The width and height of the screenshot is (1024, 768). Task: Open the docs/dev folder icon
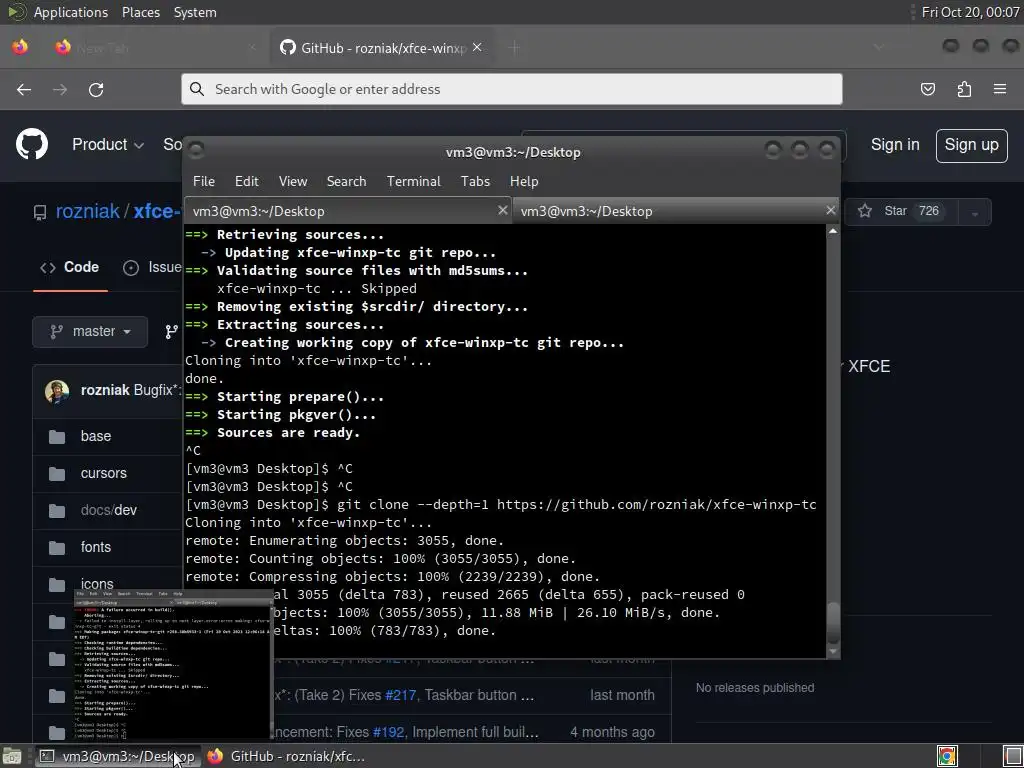click(57, 510)
